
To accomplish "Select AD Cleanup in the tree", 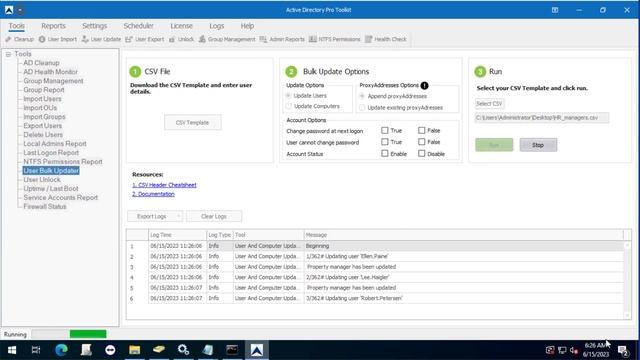I will click(x=41, y=63).
